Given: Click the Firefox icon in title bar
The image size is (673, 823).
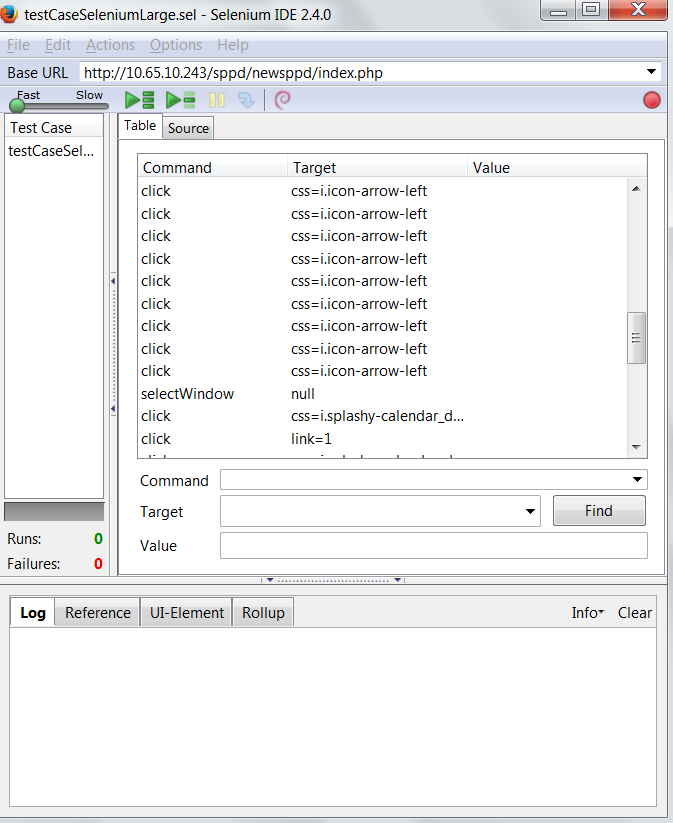Looking at the screenshot, I should click(9, 14).
